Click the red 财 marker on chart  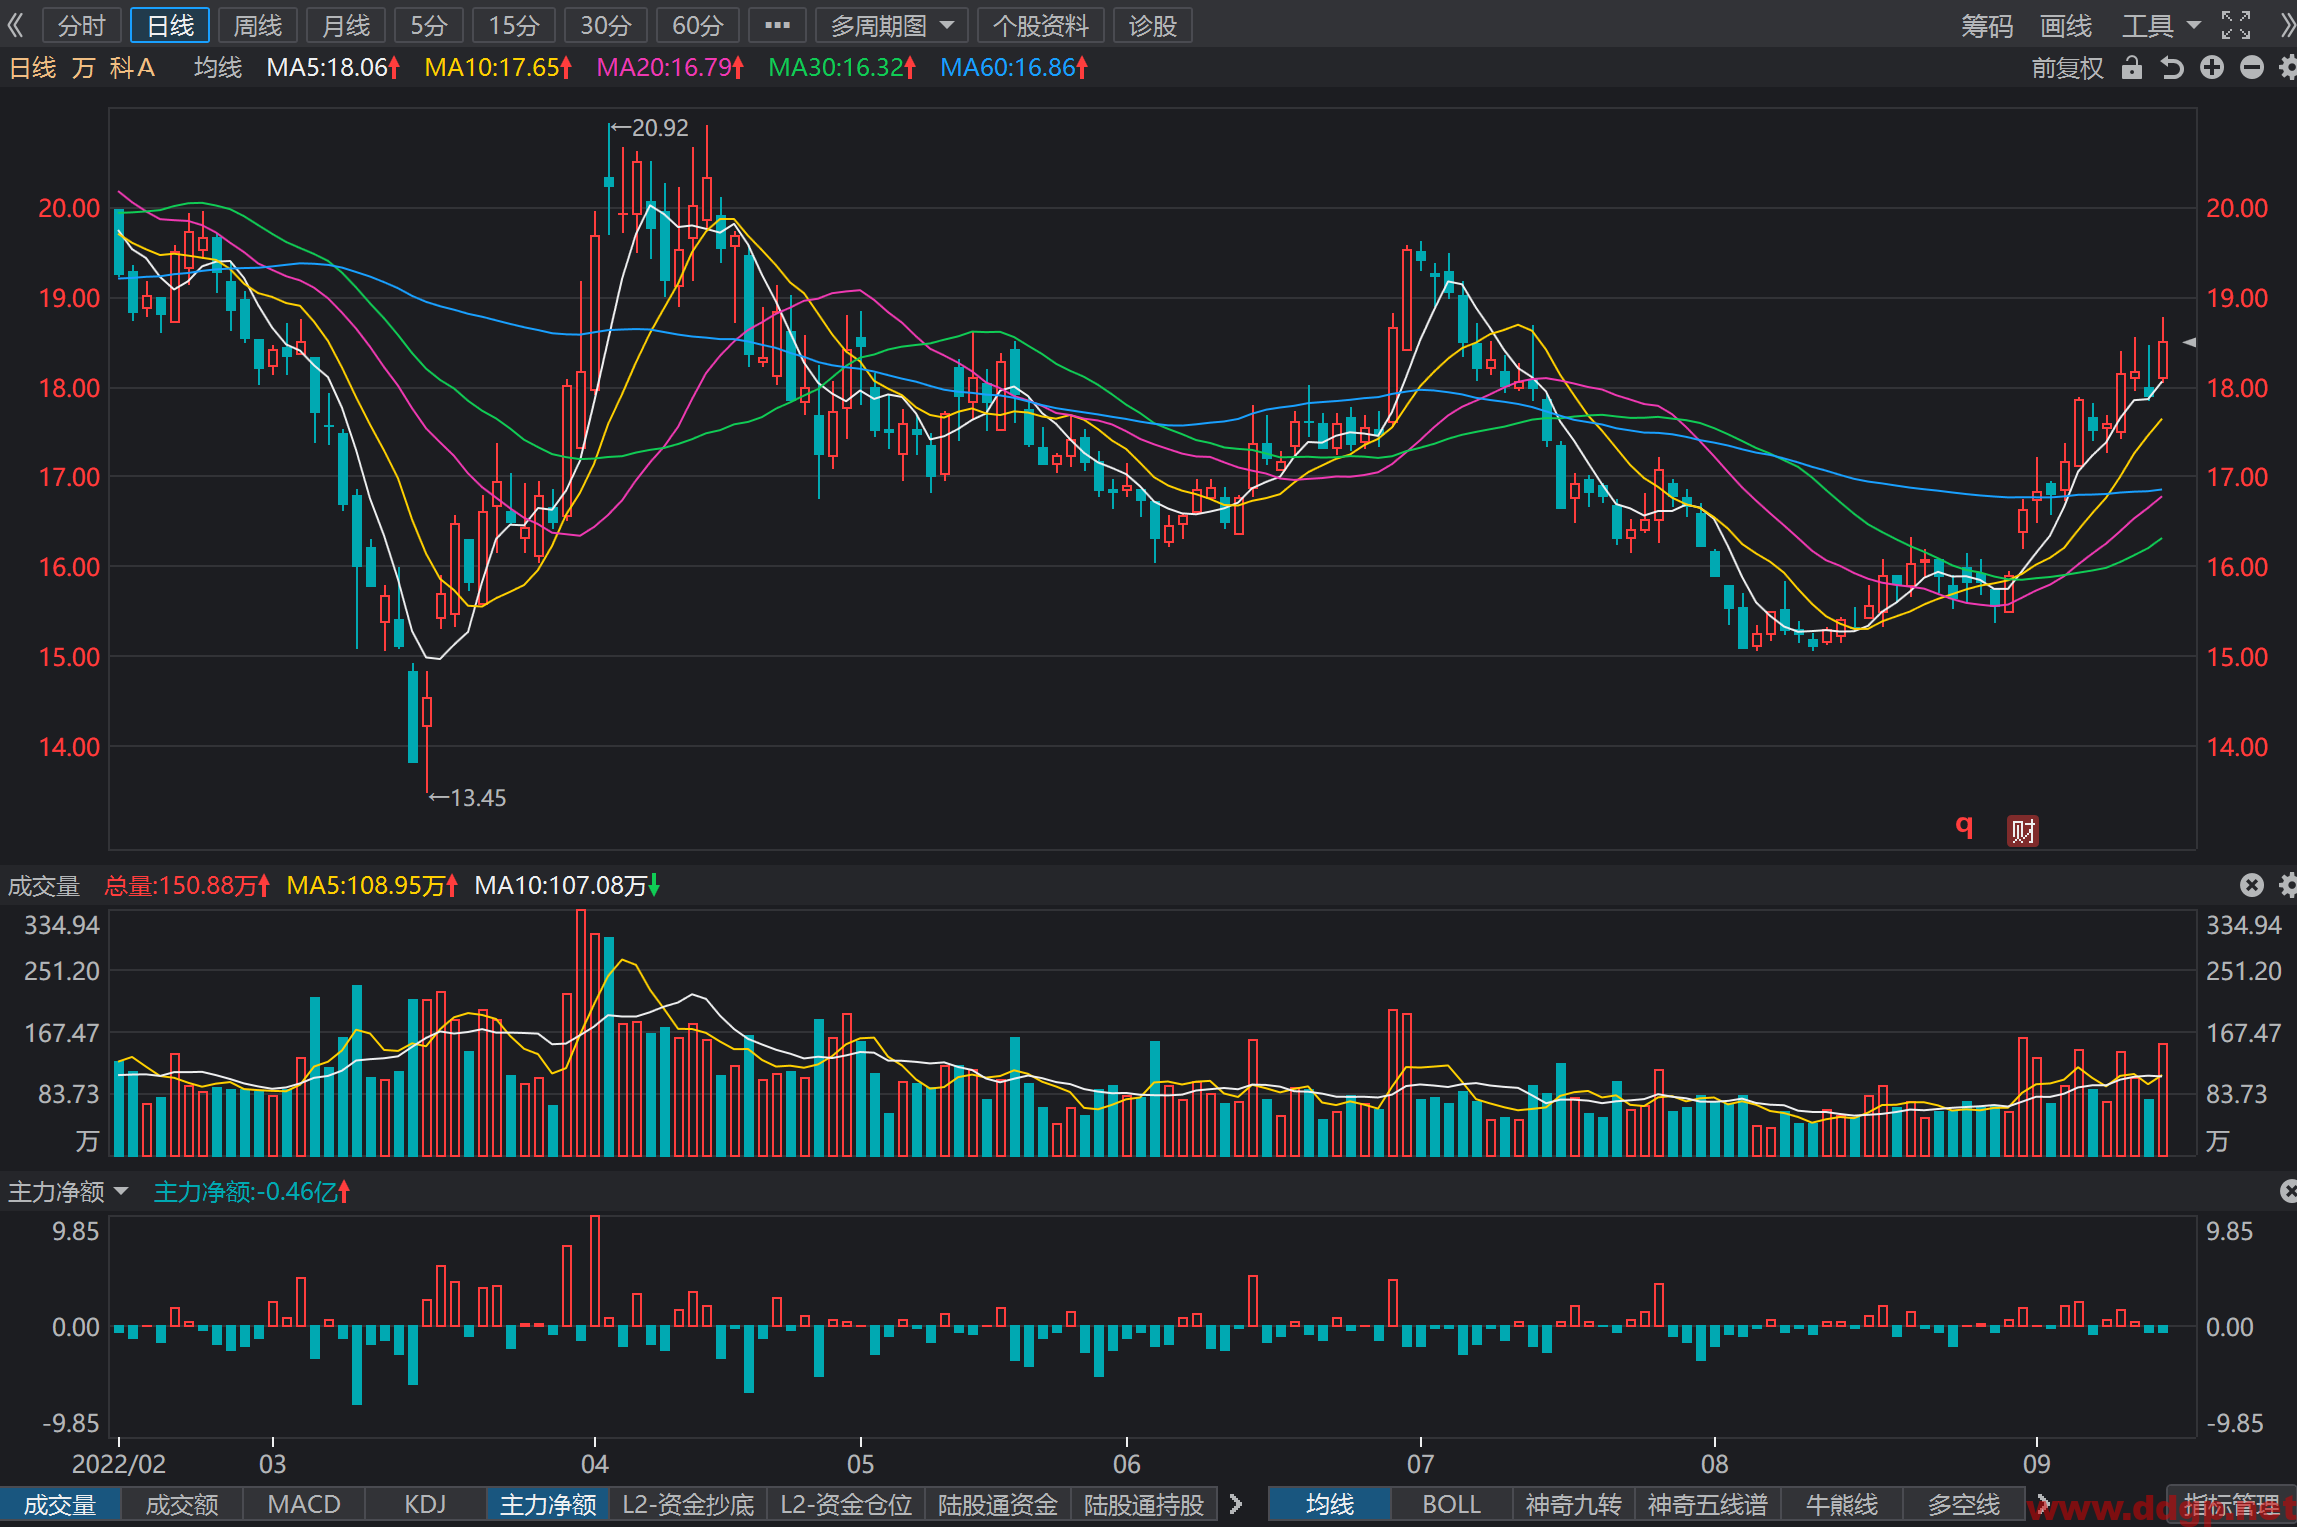2022,830
